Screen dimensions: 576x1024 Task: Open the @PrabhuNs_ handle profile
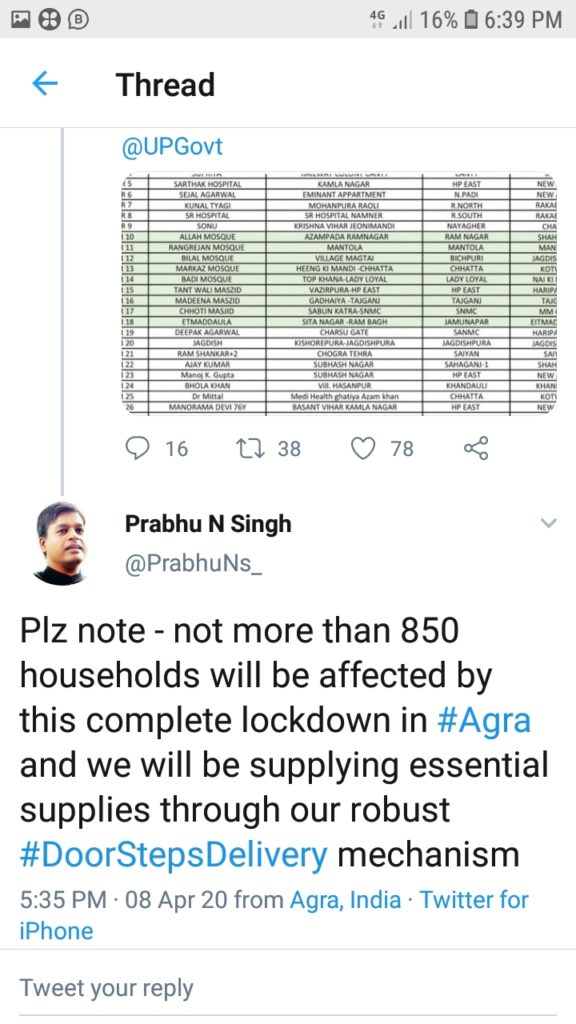[193, 562]
